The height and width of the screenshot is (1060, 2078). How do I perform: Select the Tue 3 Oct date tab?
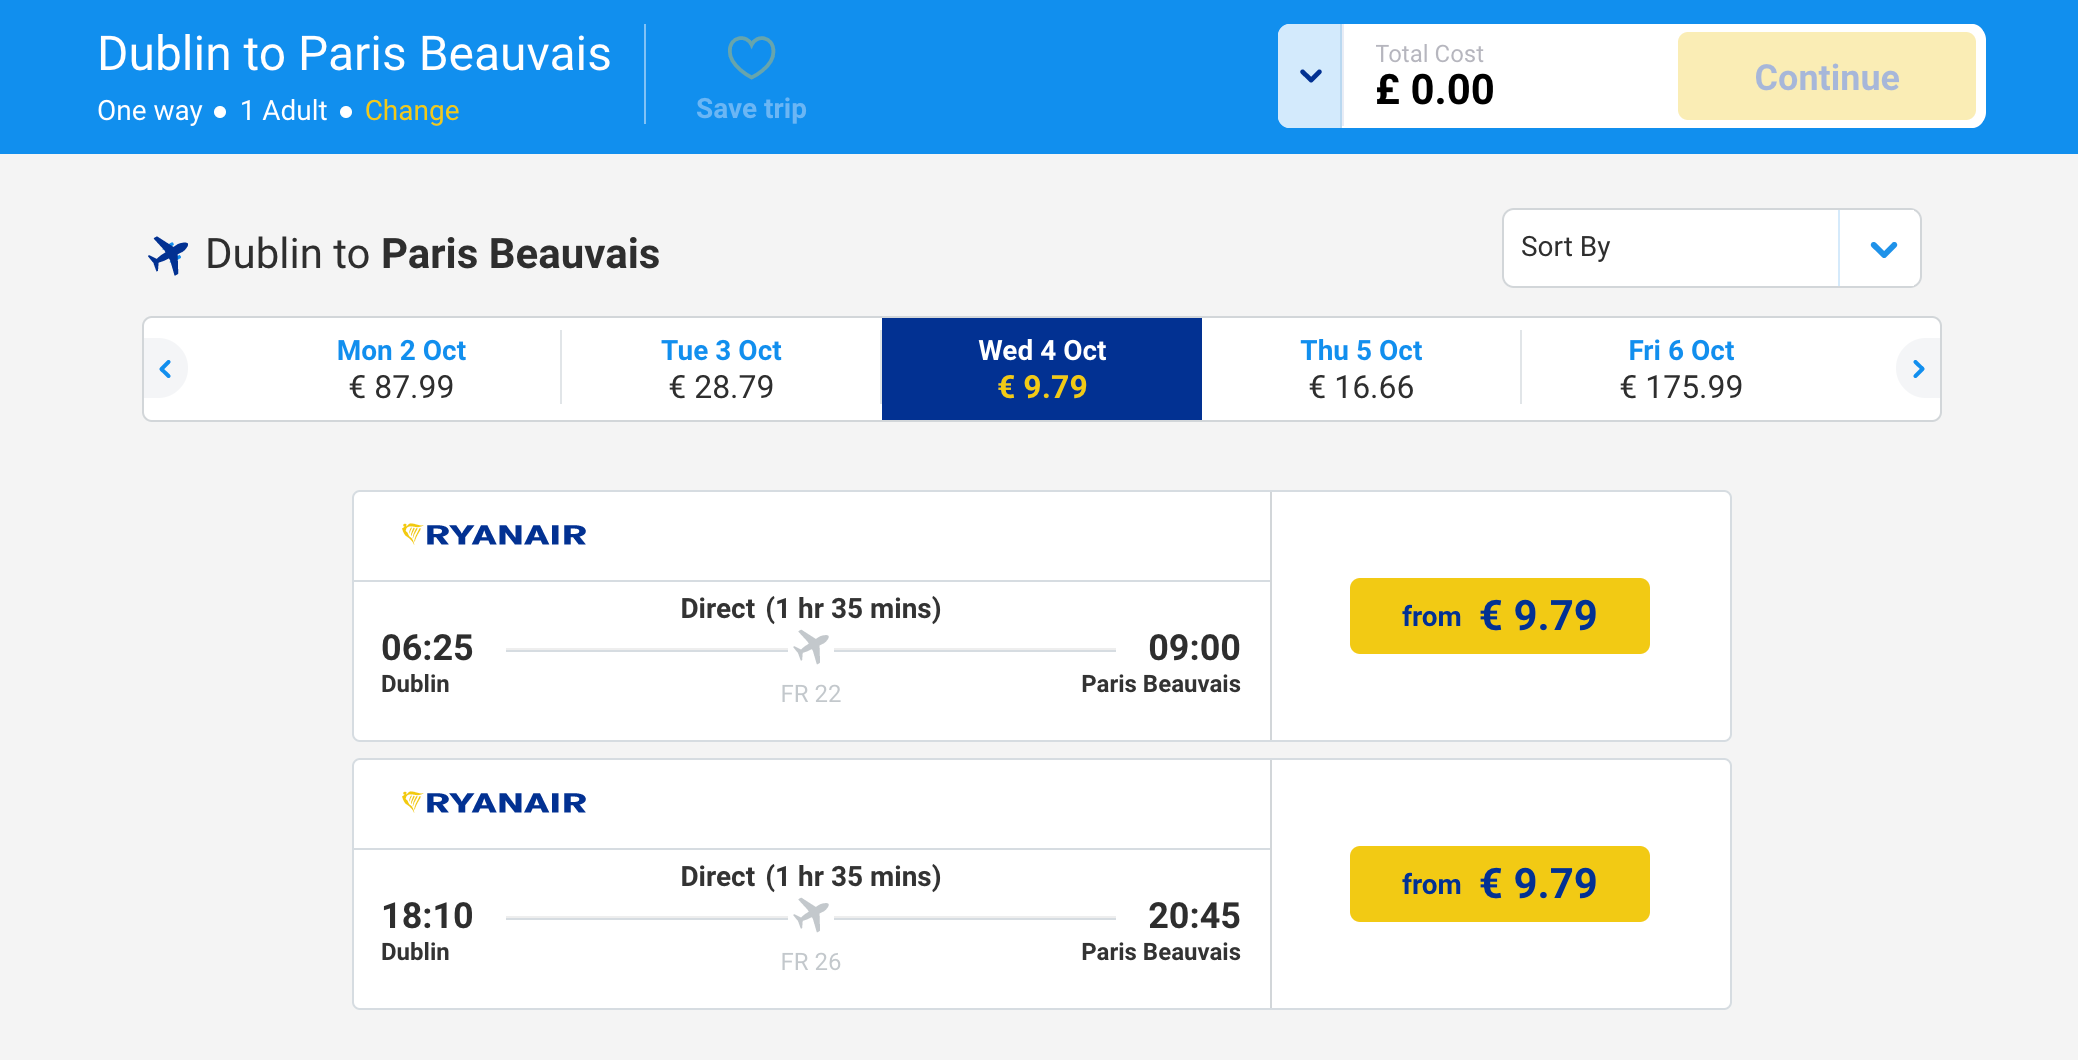click(721, 369)
